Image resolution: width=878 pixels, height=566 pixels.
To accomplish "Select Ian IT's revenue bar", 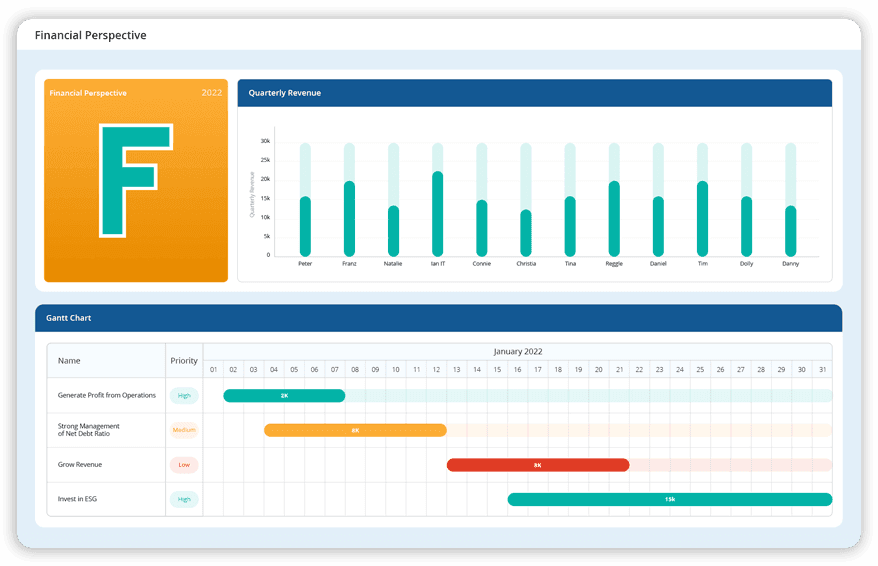I will point(437,213).
